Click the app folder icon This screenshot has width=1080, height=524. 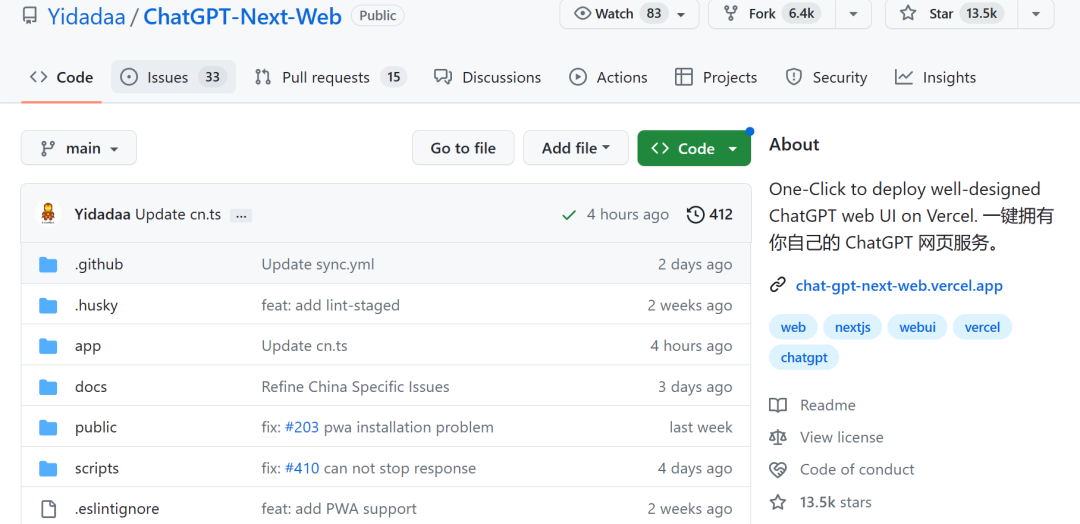click(x=48, y=346)
